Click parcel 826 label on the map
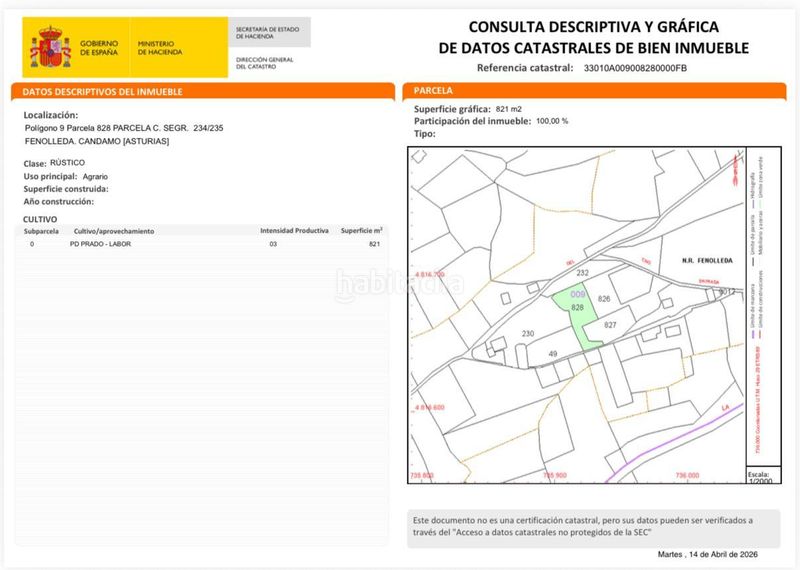Image resolution: width=800 pixels, height=570 pixels. click(x=604, y=299)
